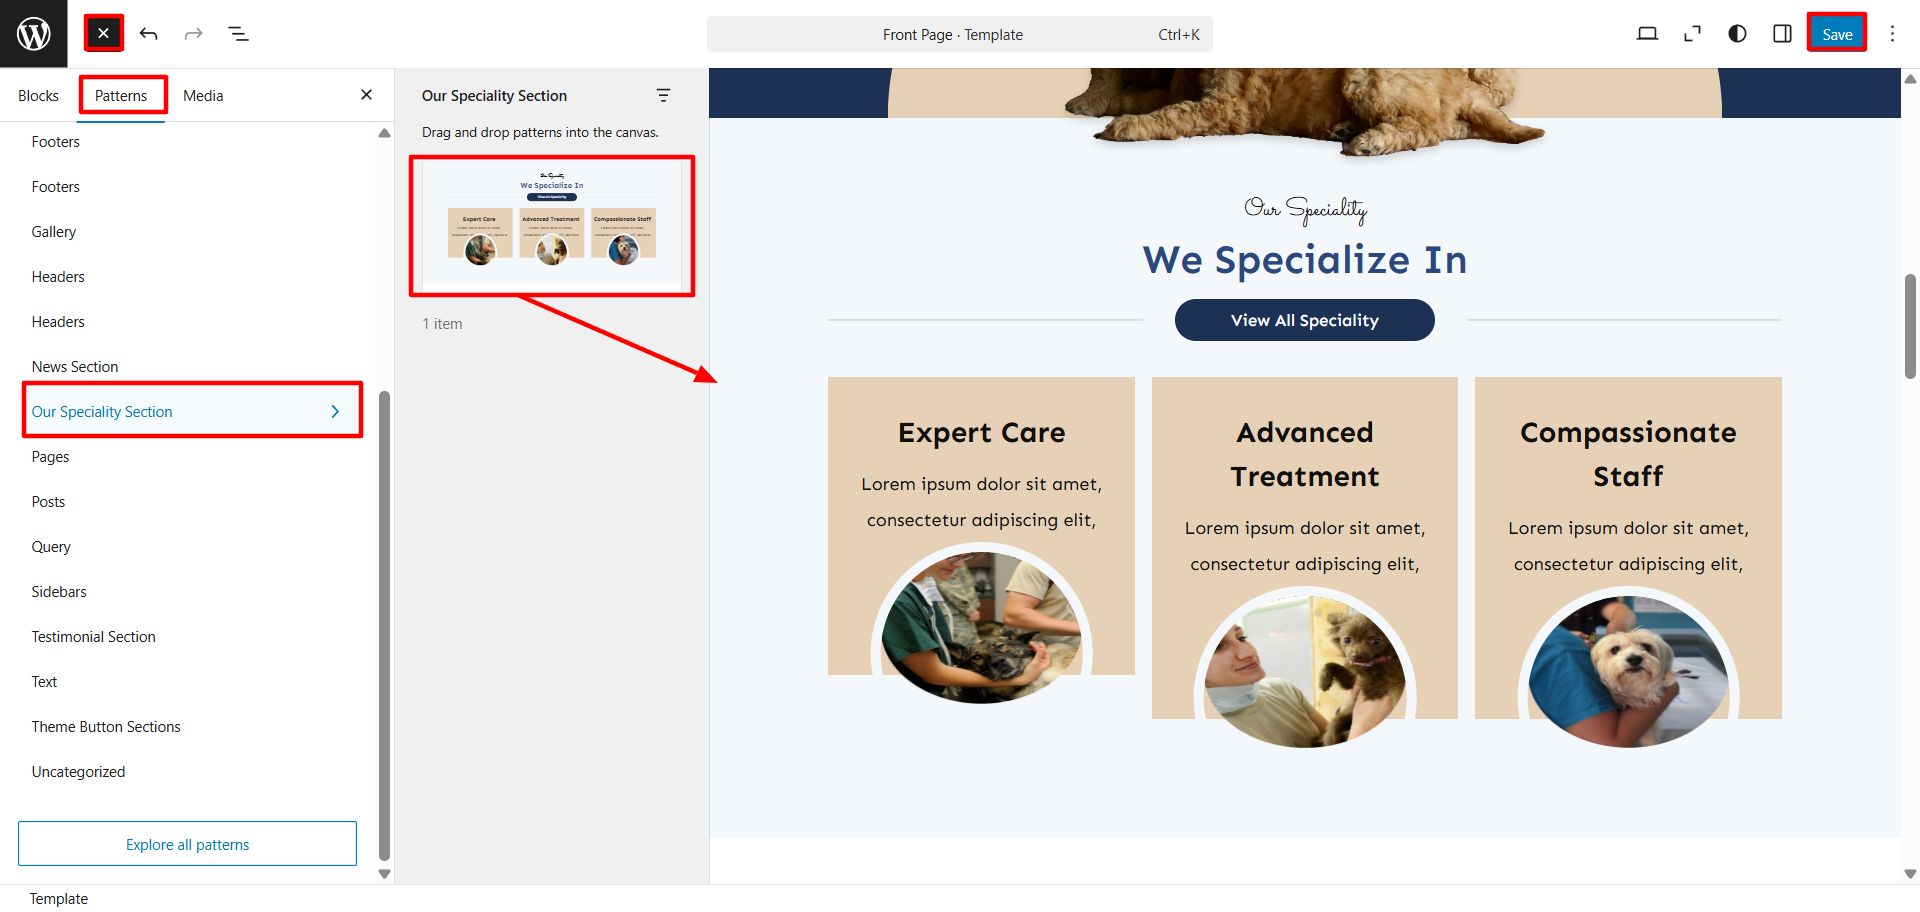This screenshot has width=1920, height=912.
Task: Toggle the Settings sidebar panel
Action: pos(1782,34)
